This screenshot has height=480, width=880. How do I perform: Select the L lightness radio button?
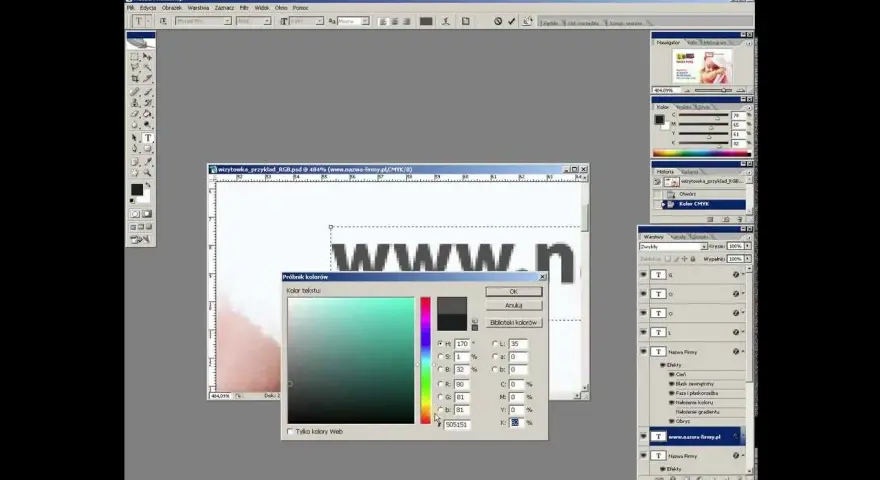(494, 344)
